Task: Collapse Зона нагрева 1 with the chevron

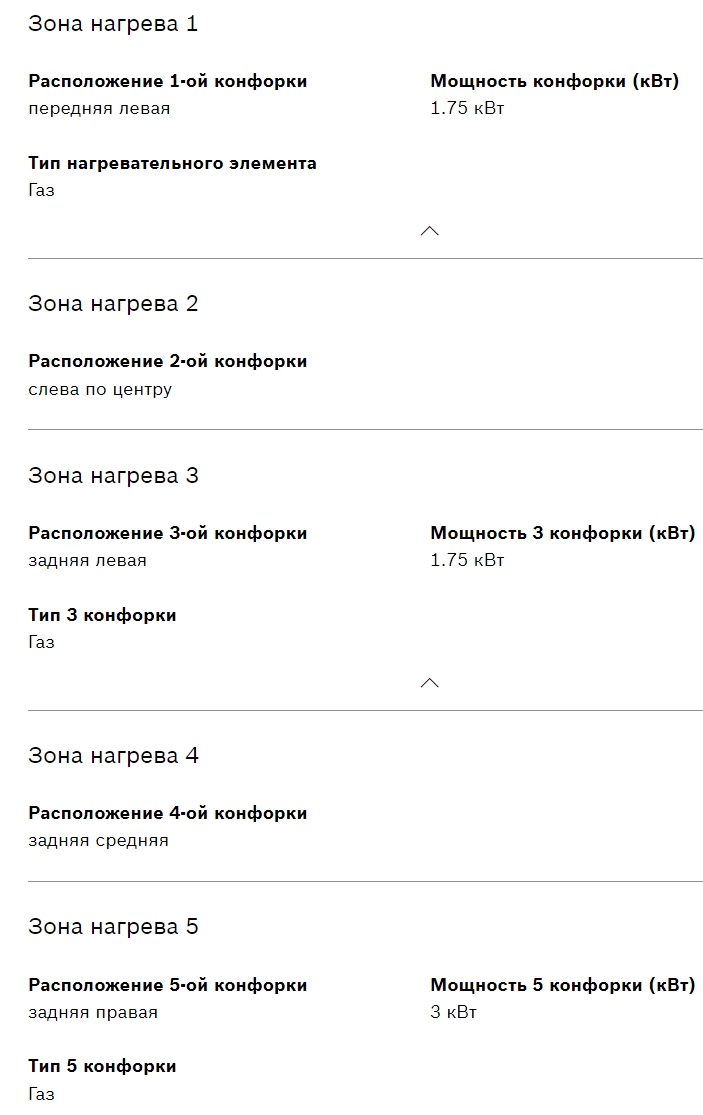Action: pos(430,231)
